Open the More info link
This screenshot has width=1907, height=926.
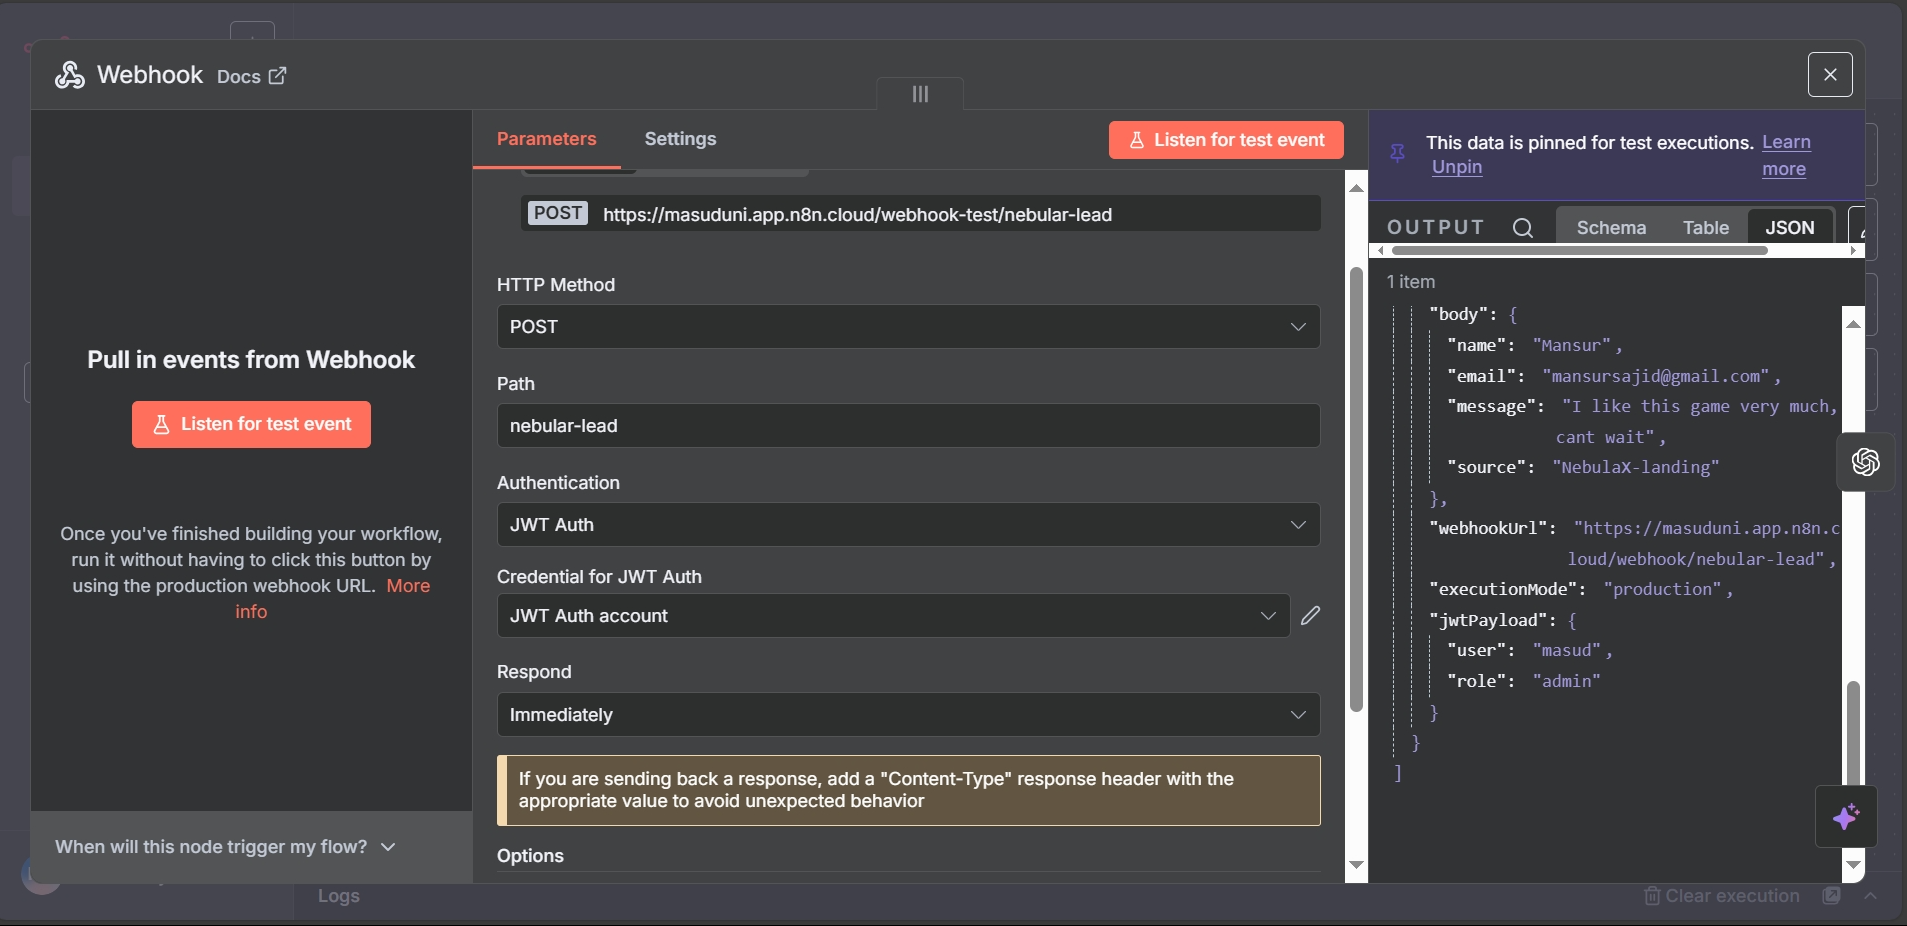[x=408, y=586]
